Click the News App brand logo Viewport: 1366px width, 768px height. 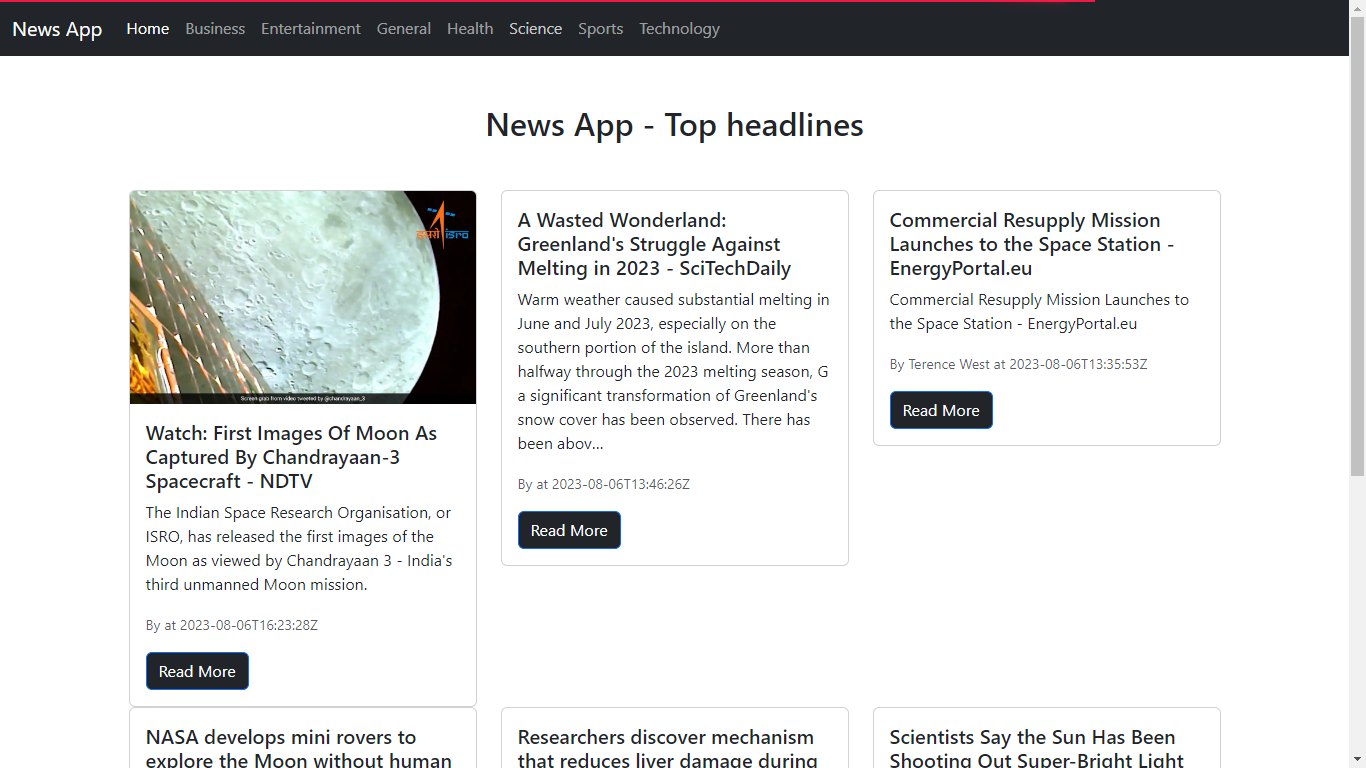click(57, 29)
